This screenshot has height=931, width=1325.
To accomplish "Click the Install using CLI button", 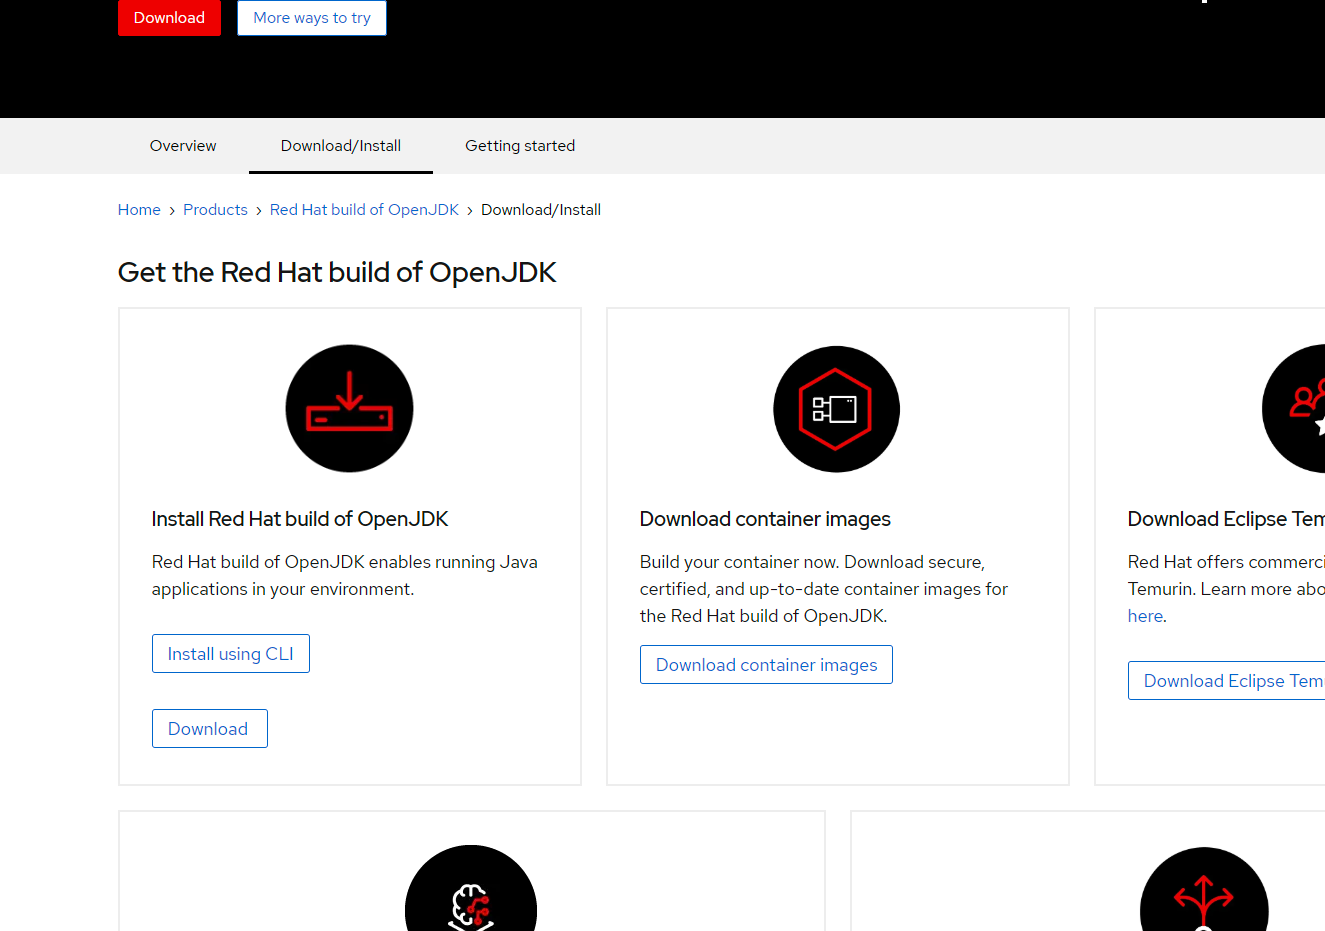I will 231,654.
